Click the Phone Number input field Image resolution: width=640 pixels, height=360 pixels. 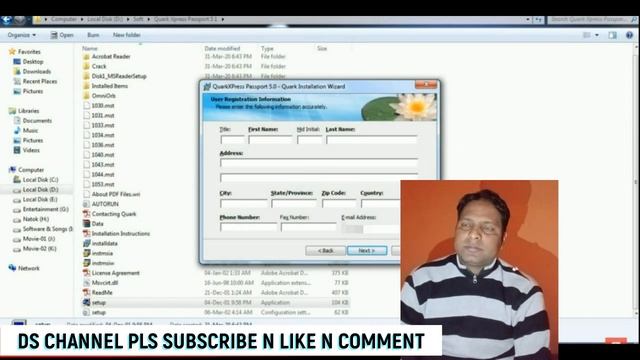tap(249, 227)
